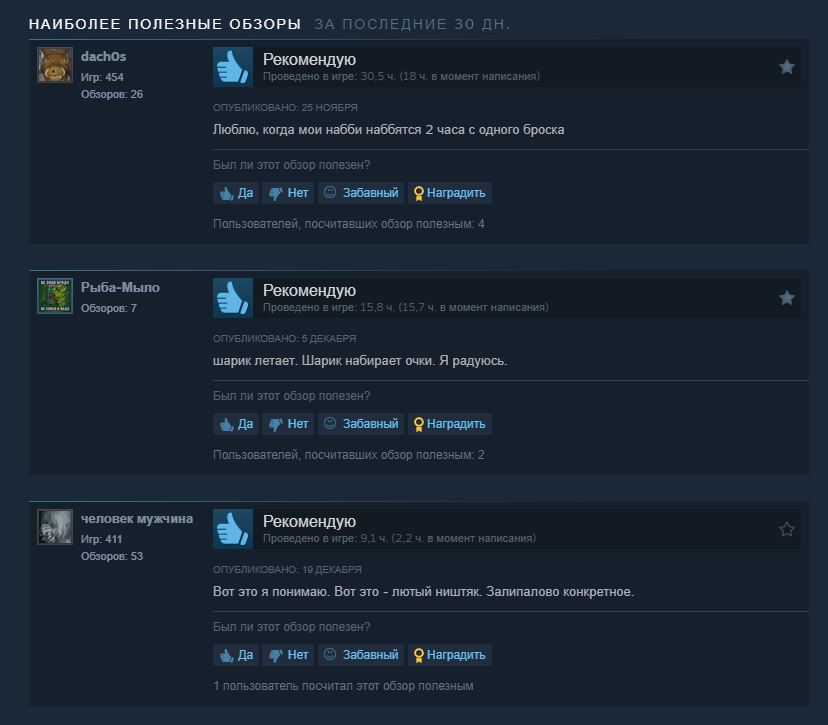Screen dimensions: 828x725
Task: Vote Да on Рыба-Мыло review
Action: point(236,424)
